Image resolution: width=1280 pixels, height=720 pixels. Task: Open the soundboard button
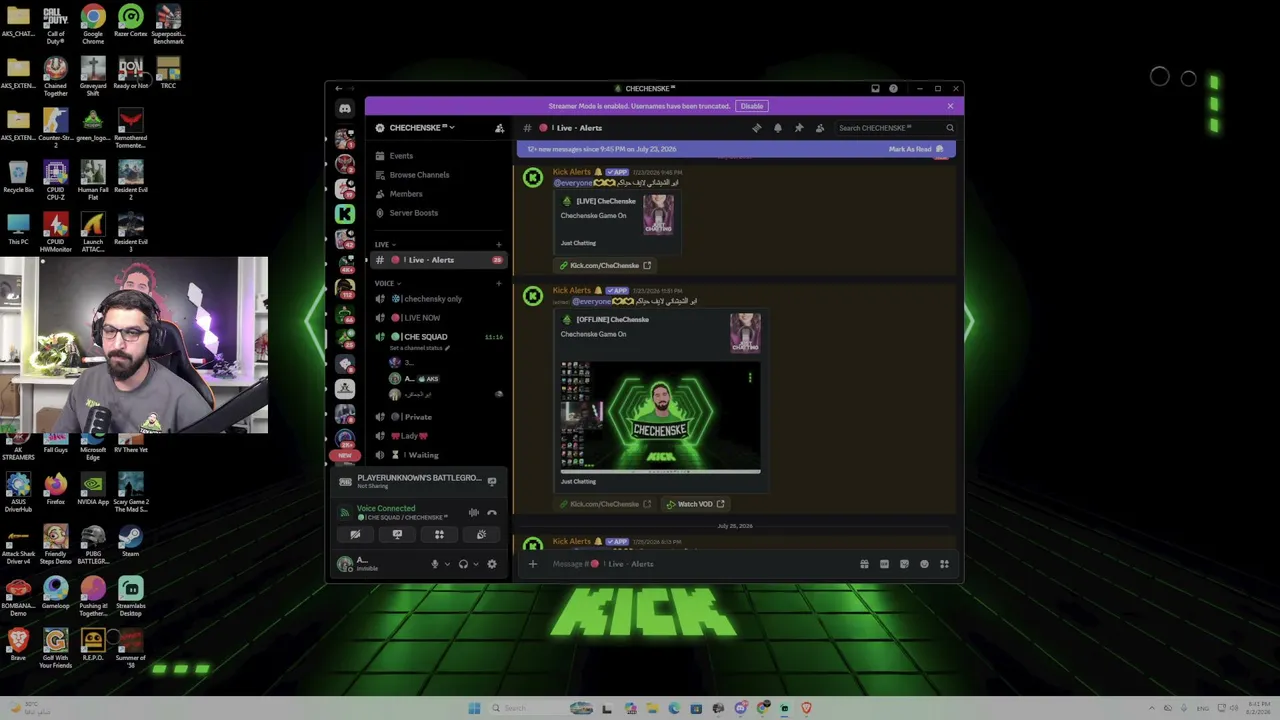point(481,535)
